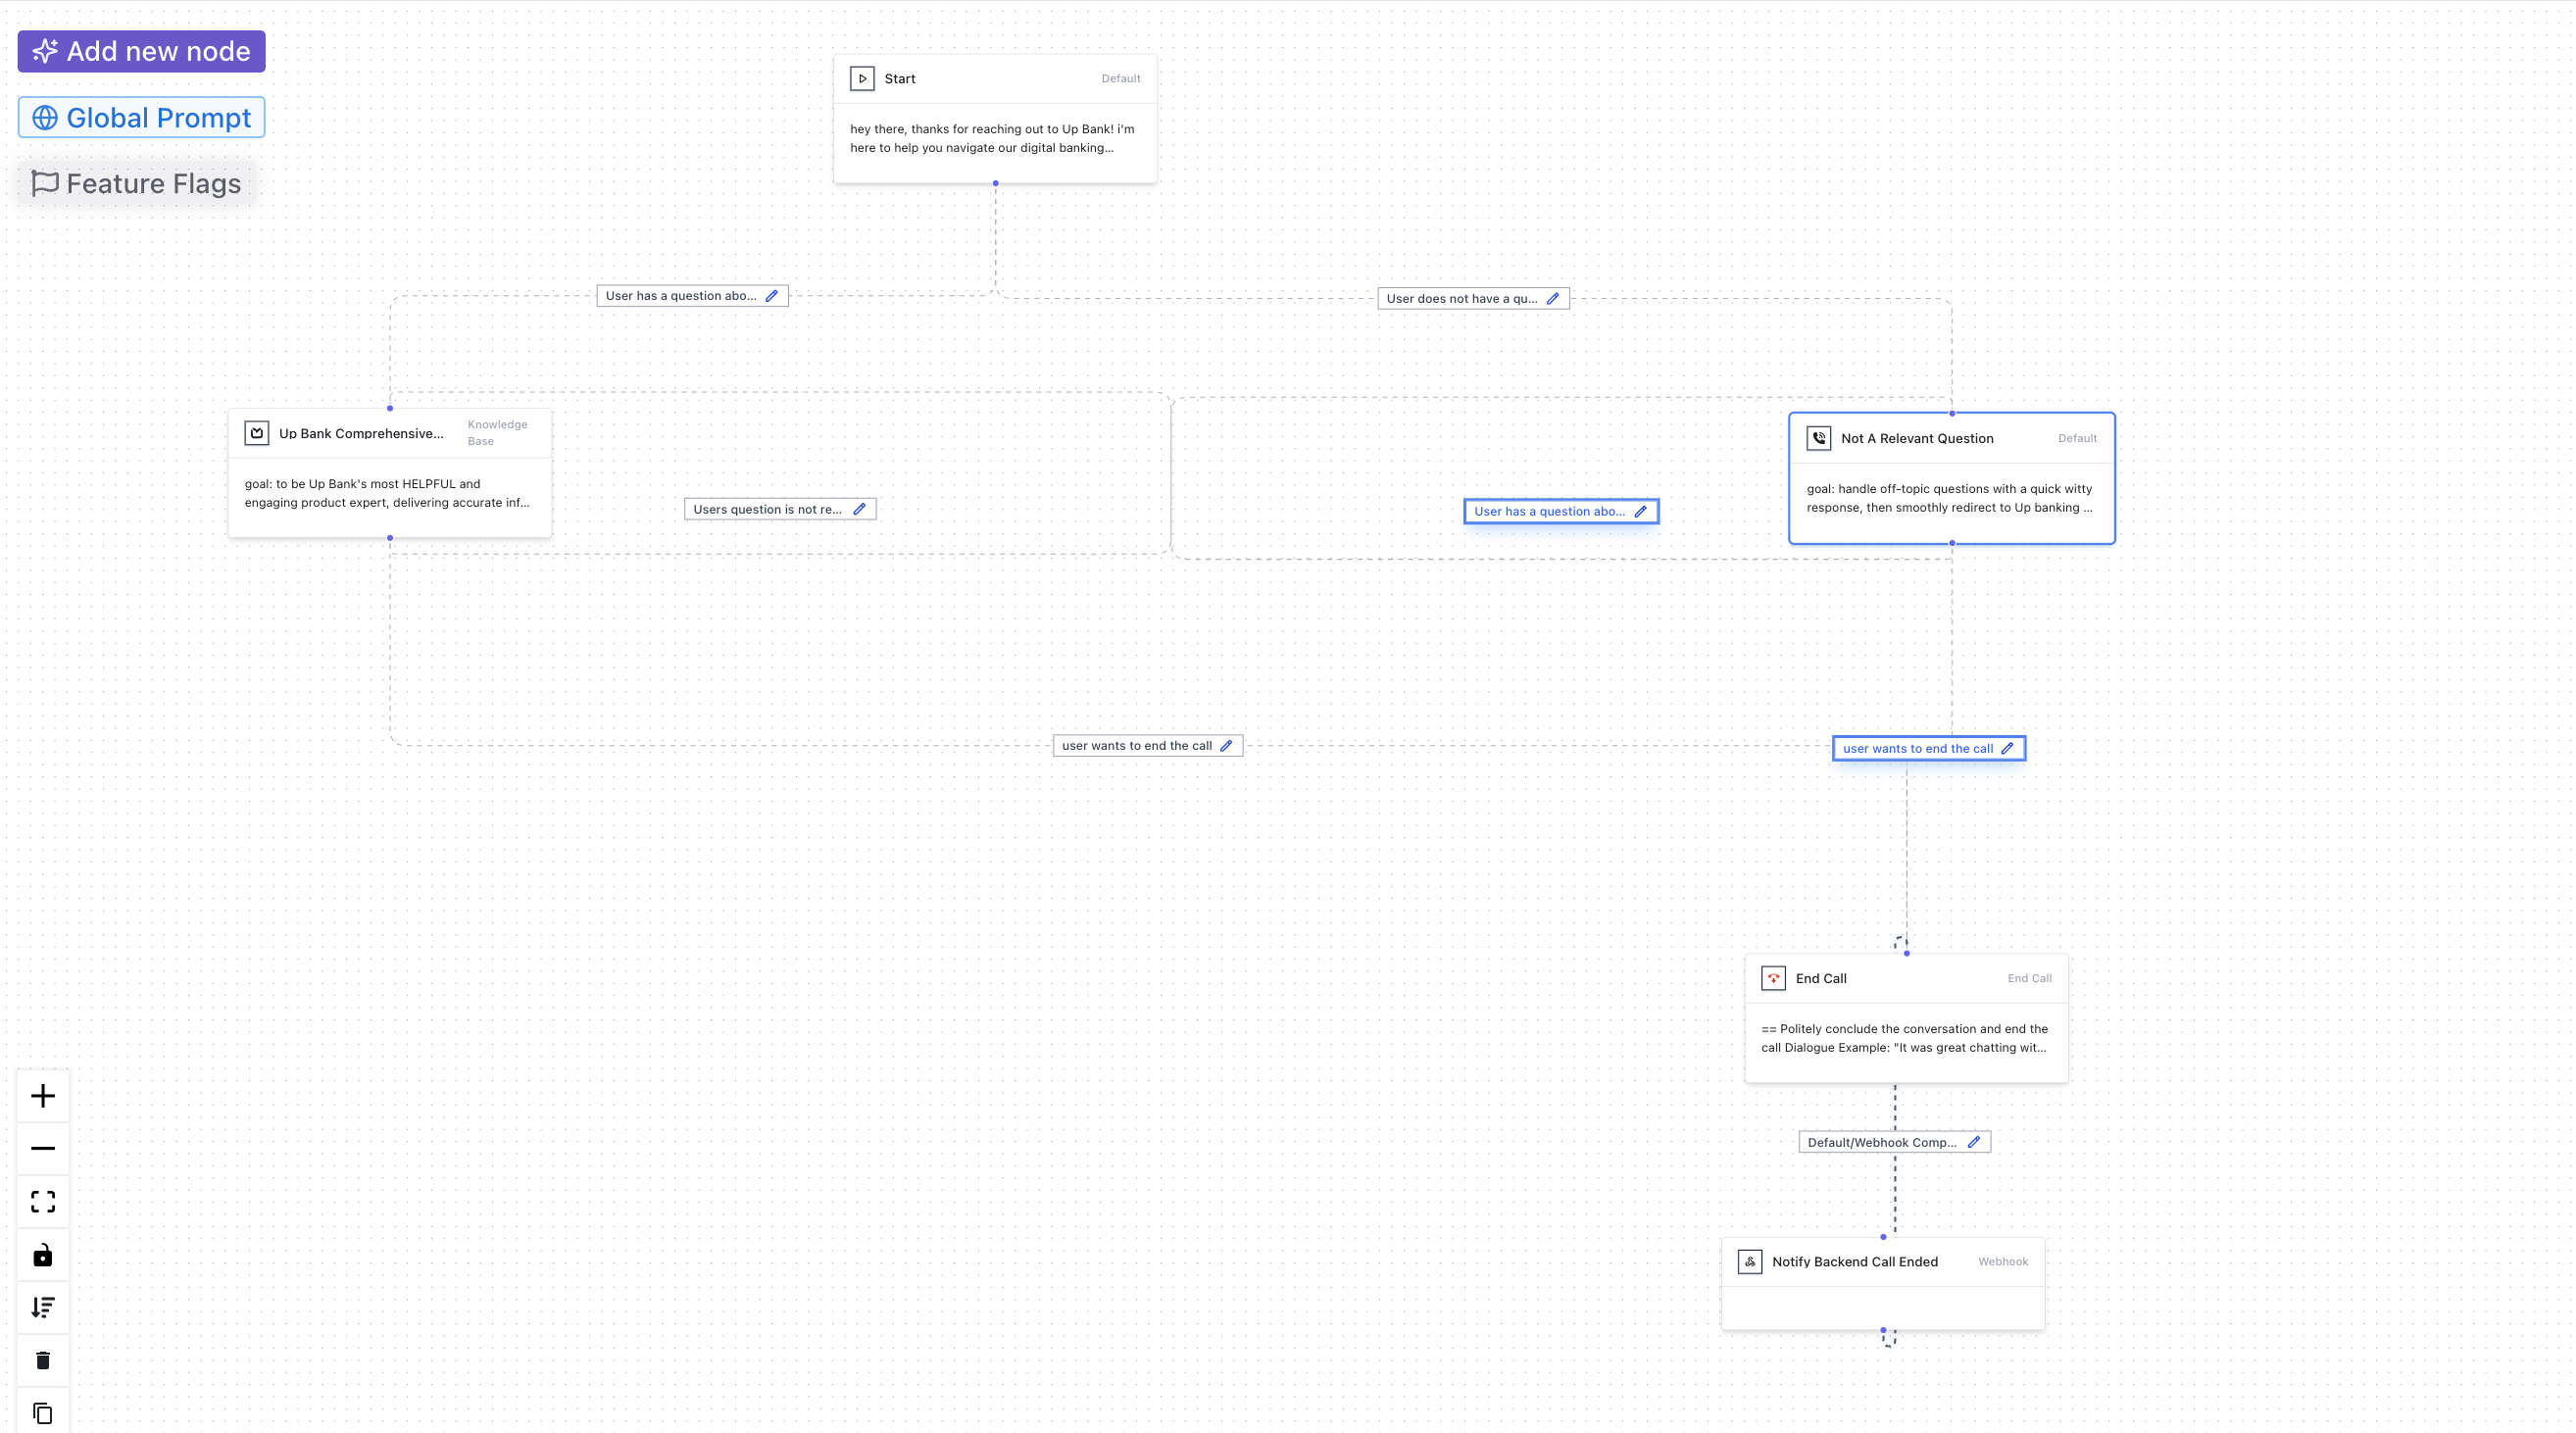The height and width of the screenshot is (1433, 2576).
Task: Open the Global Prompt button
Action: click(141, 118)
